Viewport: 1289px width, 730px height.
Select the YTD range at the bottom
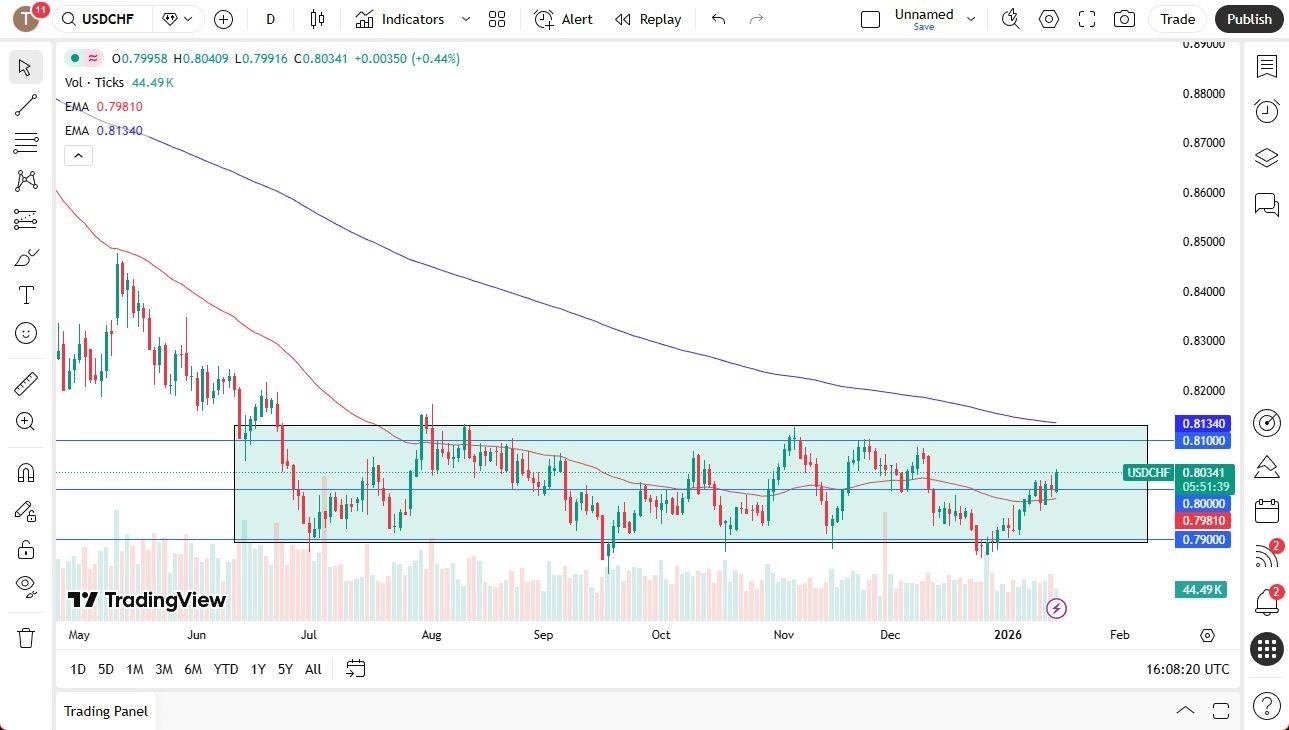pos(225,669)
